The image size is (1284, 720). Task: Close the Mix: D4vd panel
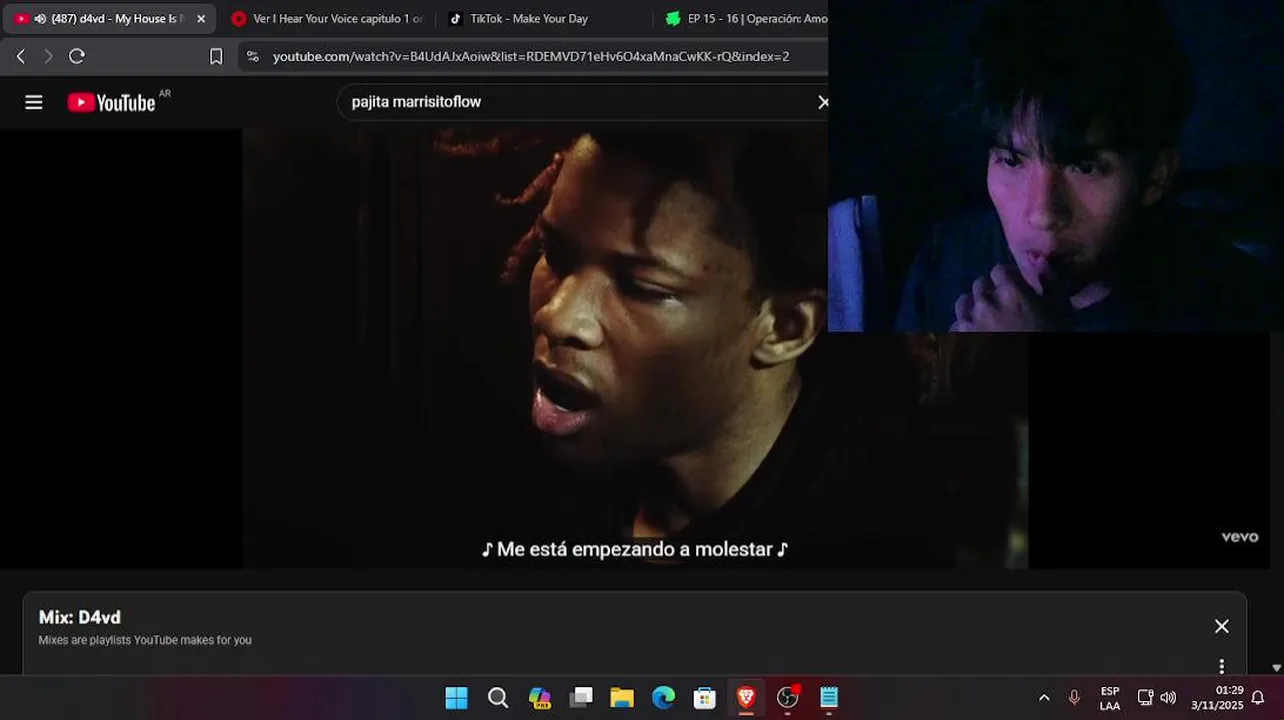[1221, 626]
